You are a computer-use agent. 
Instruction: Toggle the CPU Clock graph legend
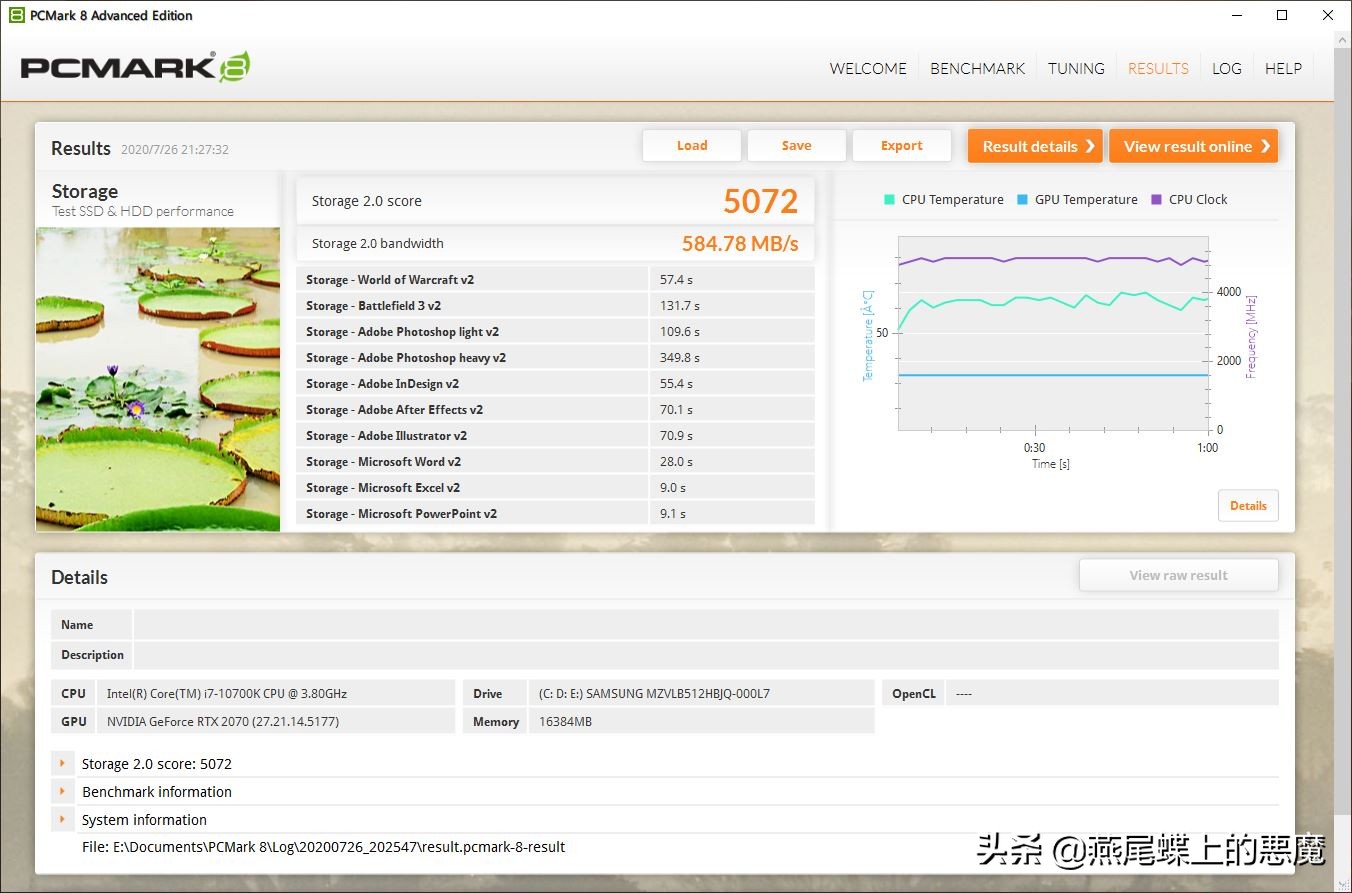[x=1190, y=199]
